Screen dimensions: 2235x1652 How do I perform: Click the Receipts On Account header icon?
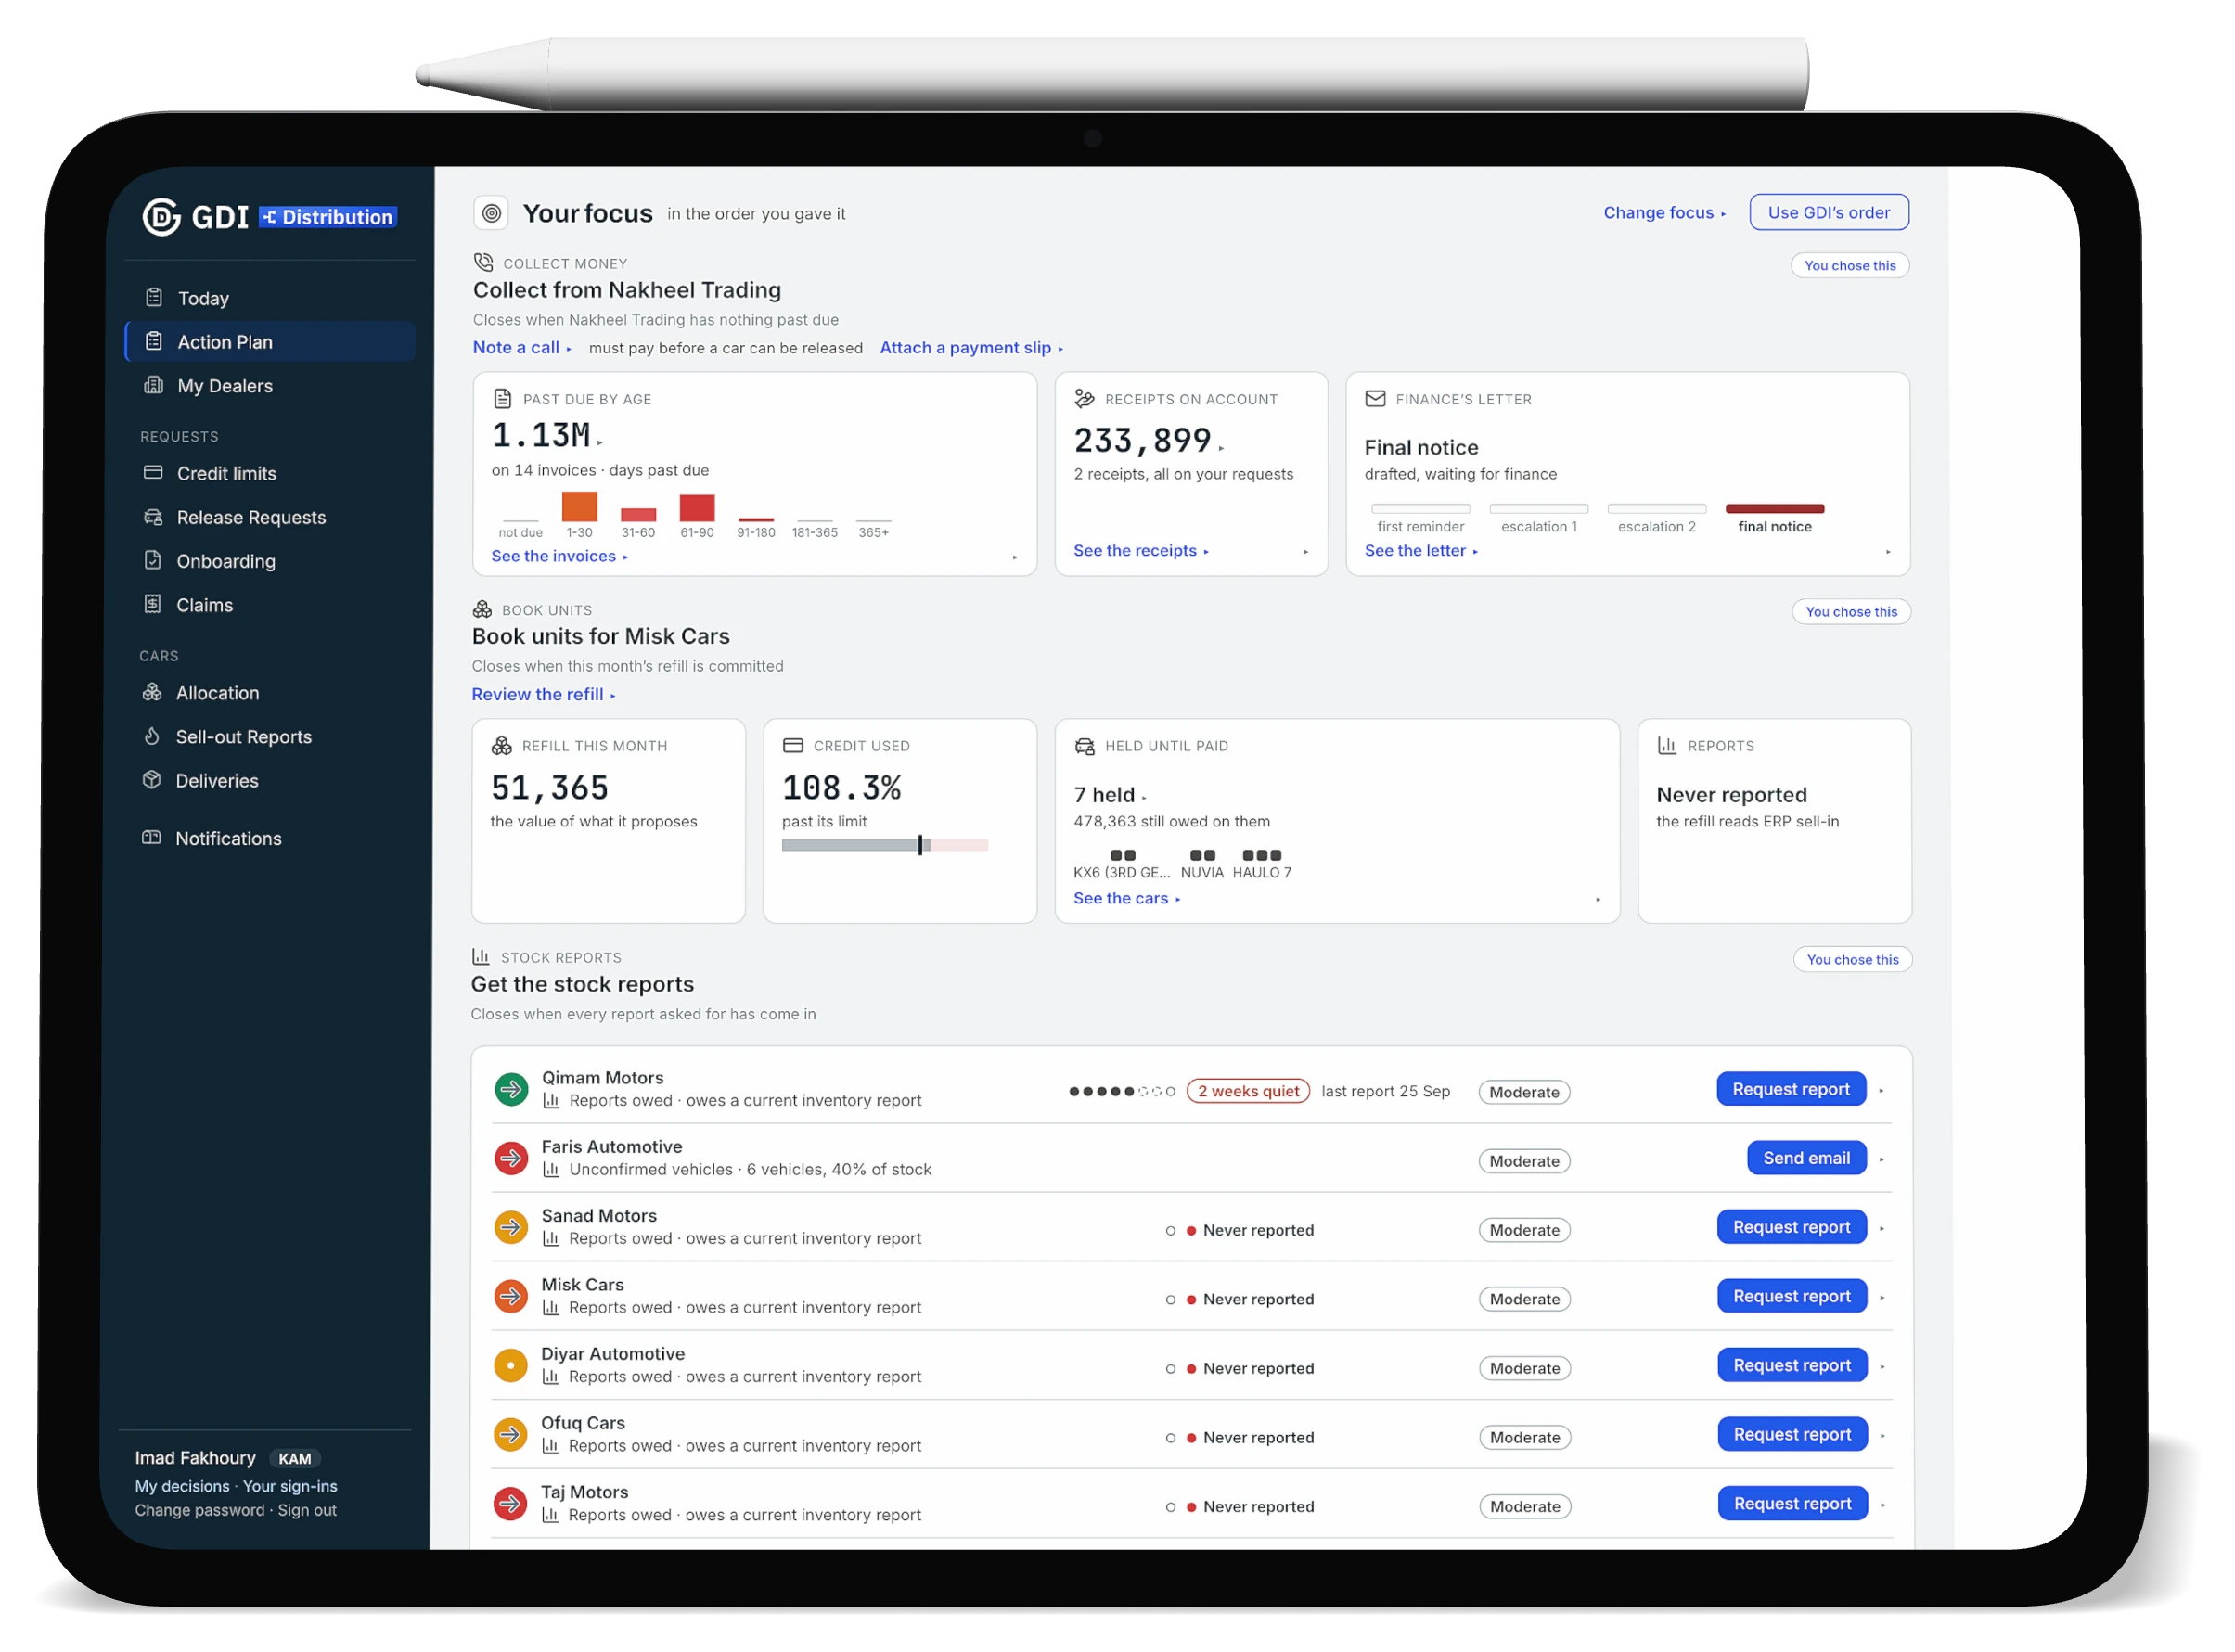coord(1085,399)
